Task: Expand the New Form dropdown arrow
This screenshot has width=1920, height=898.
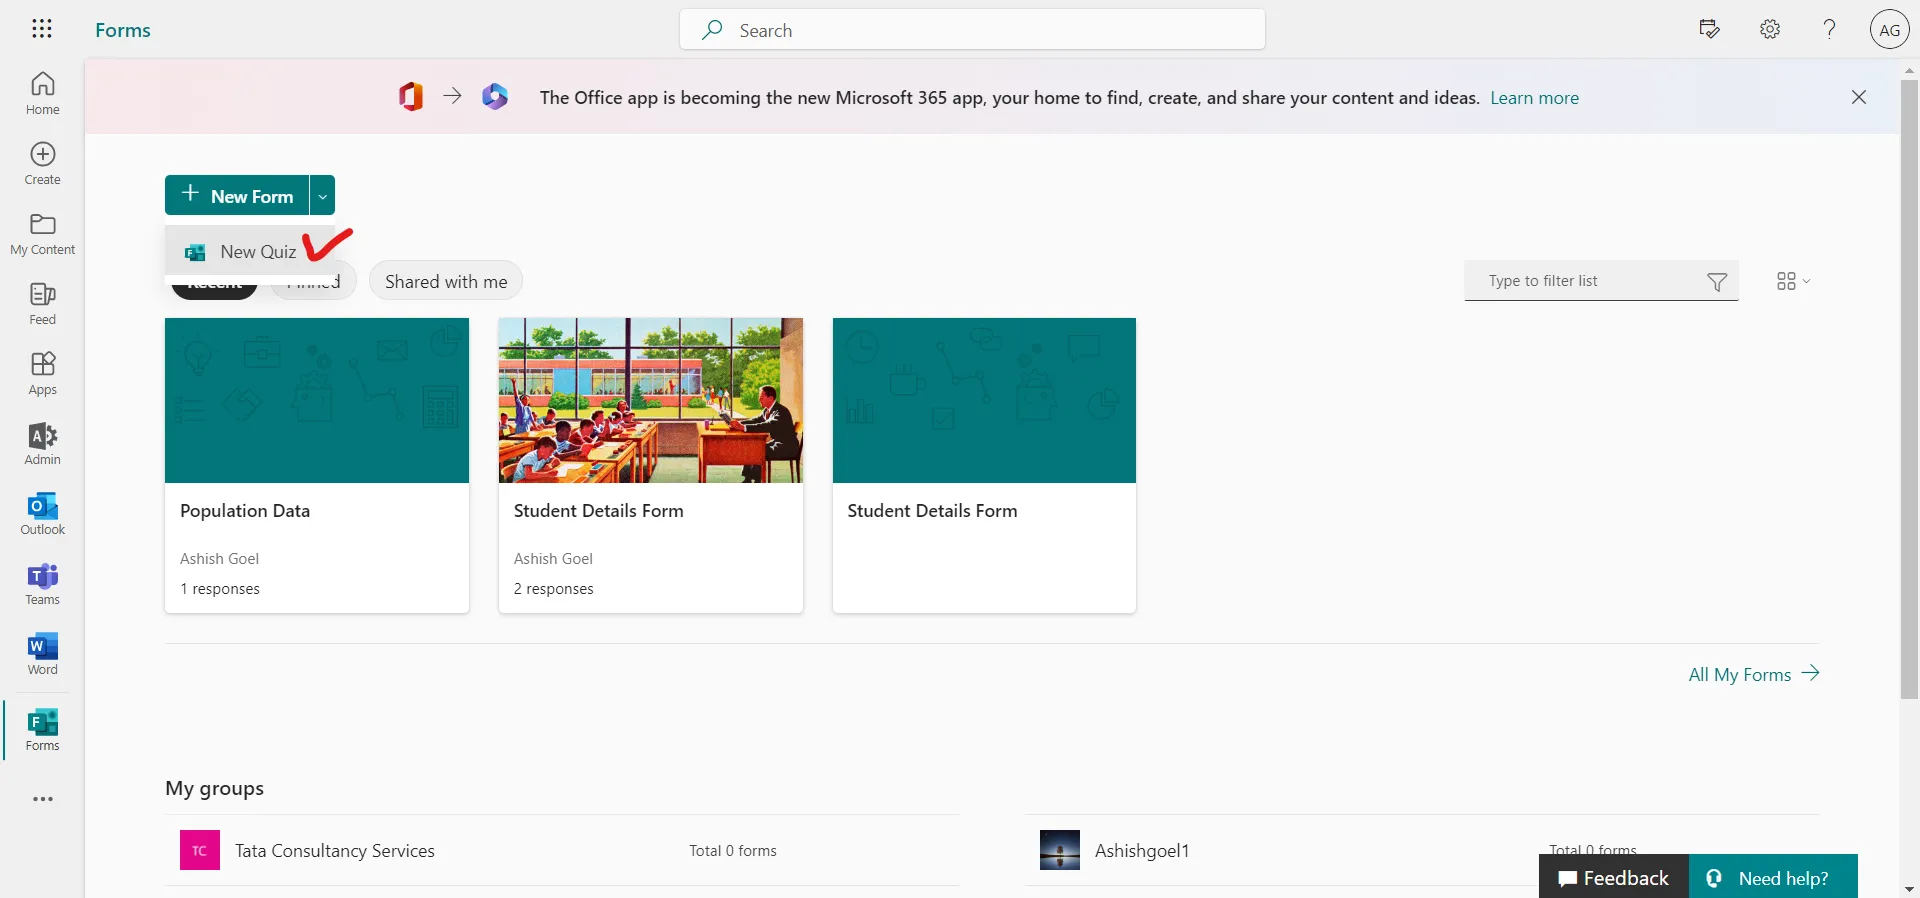Action: [x=322, y=195]
